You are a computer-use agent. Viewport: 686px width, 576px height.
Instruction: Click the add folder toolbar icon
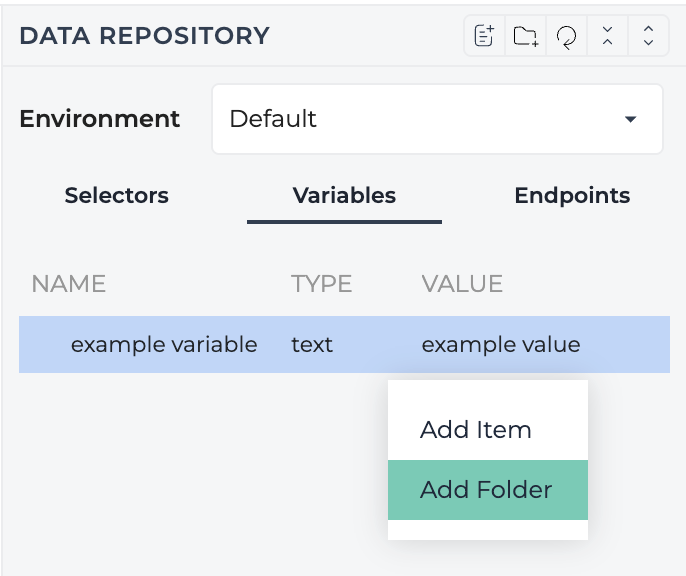click(525, 36)
